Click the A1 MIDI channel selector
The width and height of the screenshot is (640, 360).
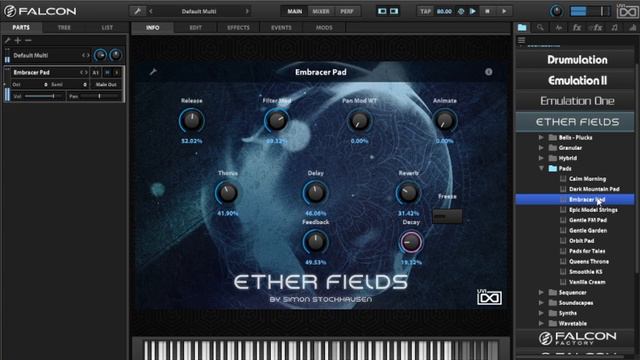tap(96, 72)
